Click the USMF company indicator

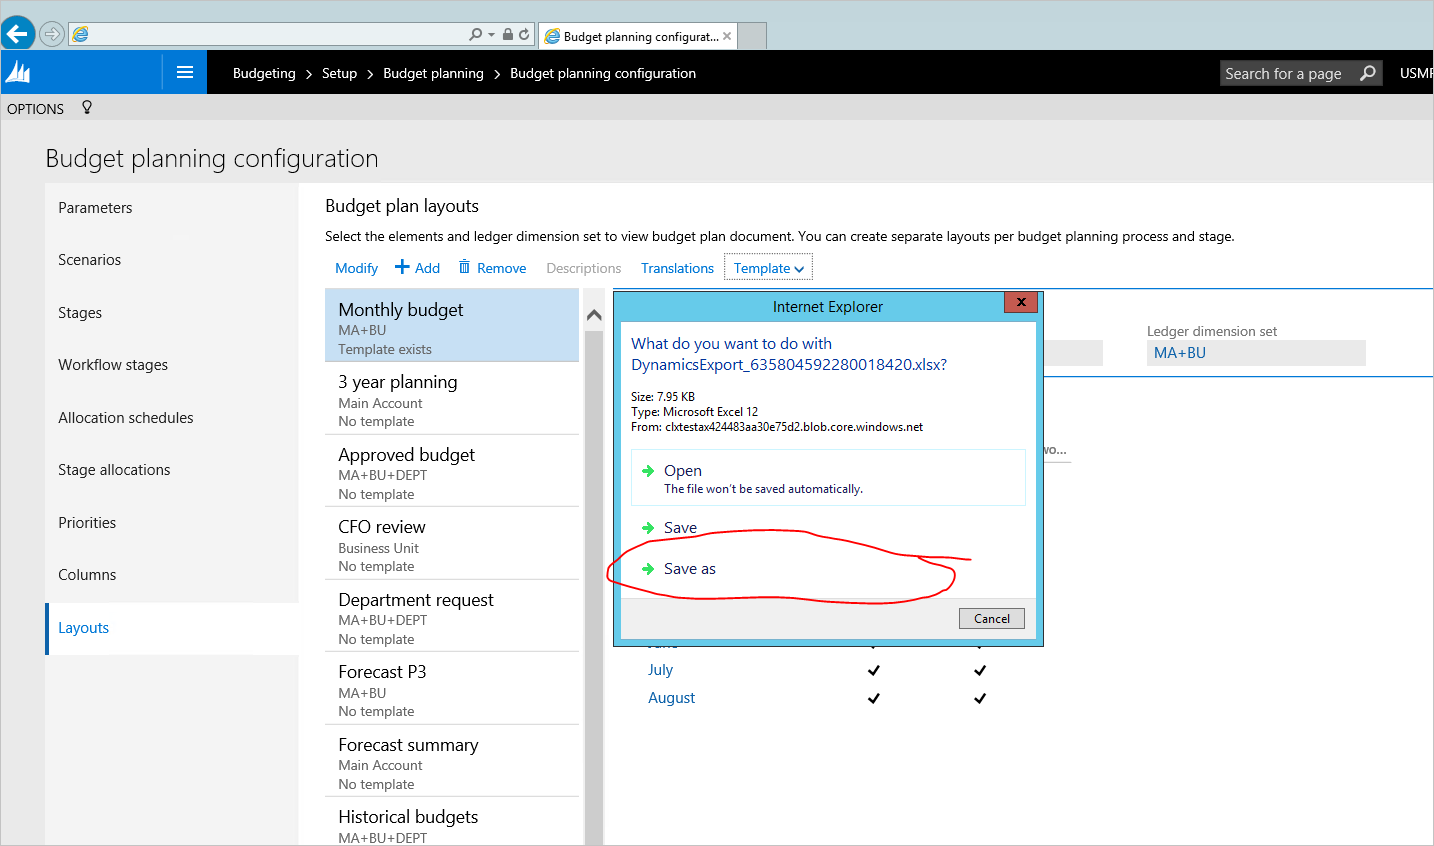click(1416, 73)
